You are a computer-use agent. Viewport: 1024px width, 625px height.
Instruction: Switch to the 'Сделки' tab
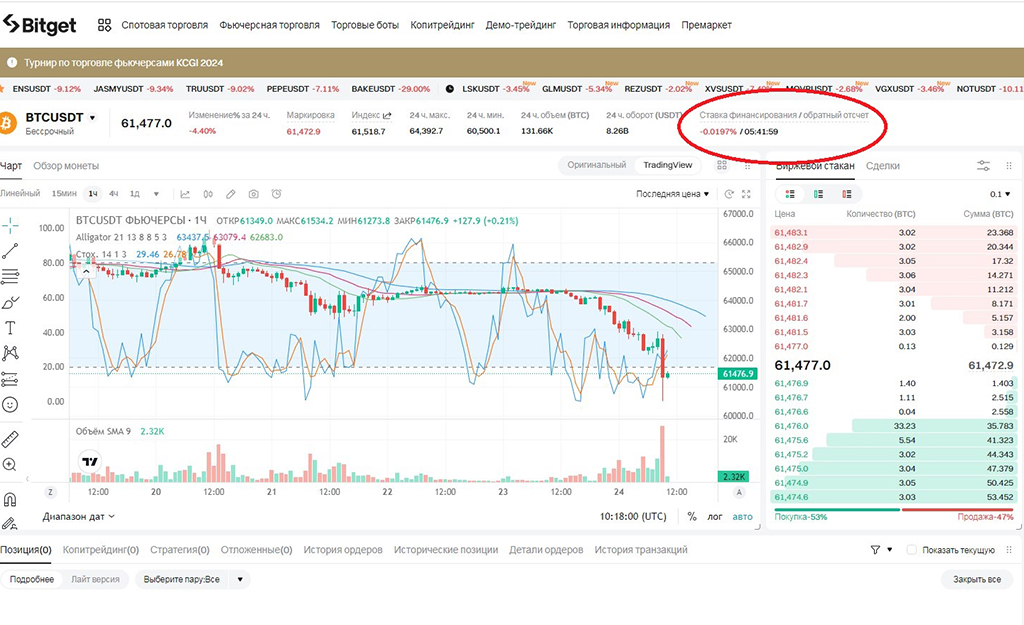pyautogui.click(x=882, y=166)
